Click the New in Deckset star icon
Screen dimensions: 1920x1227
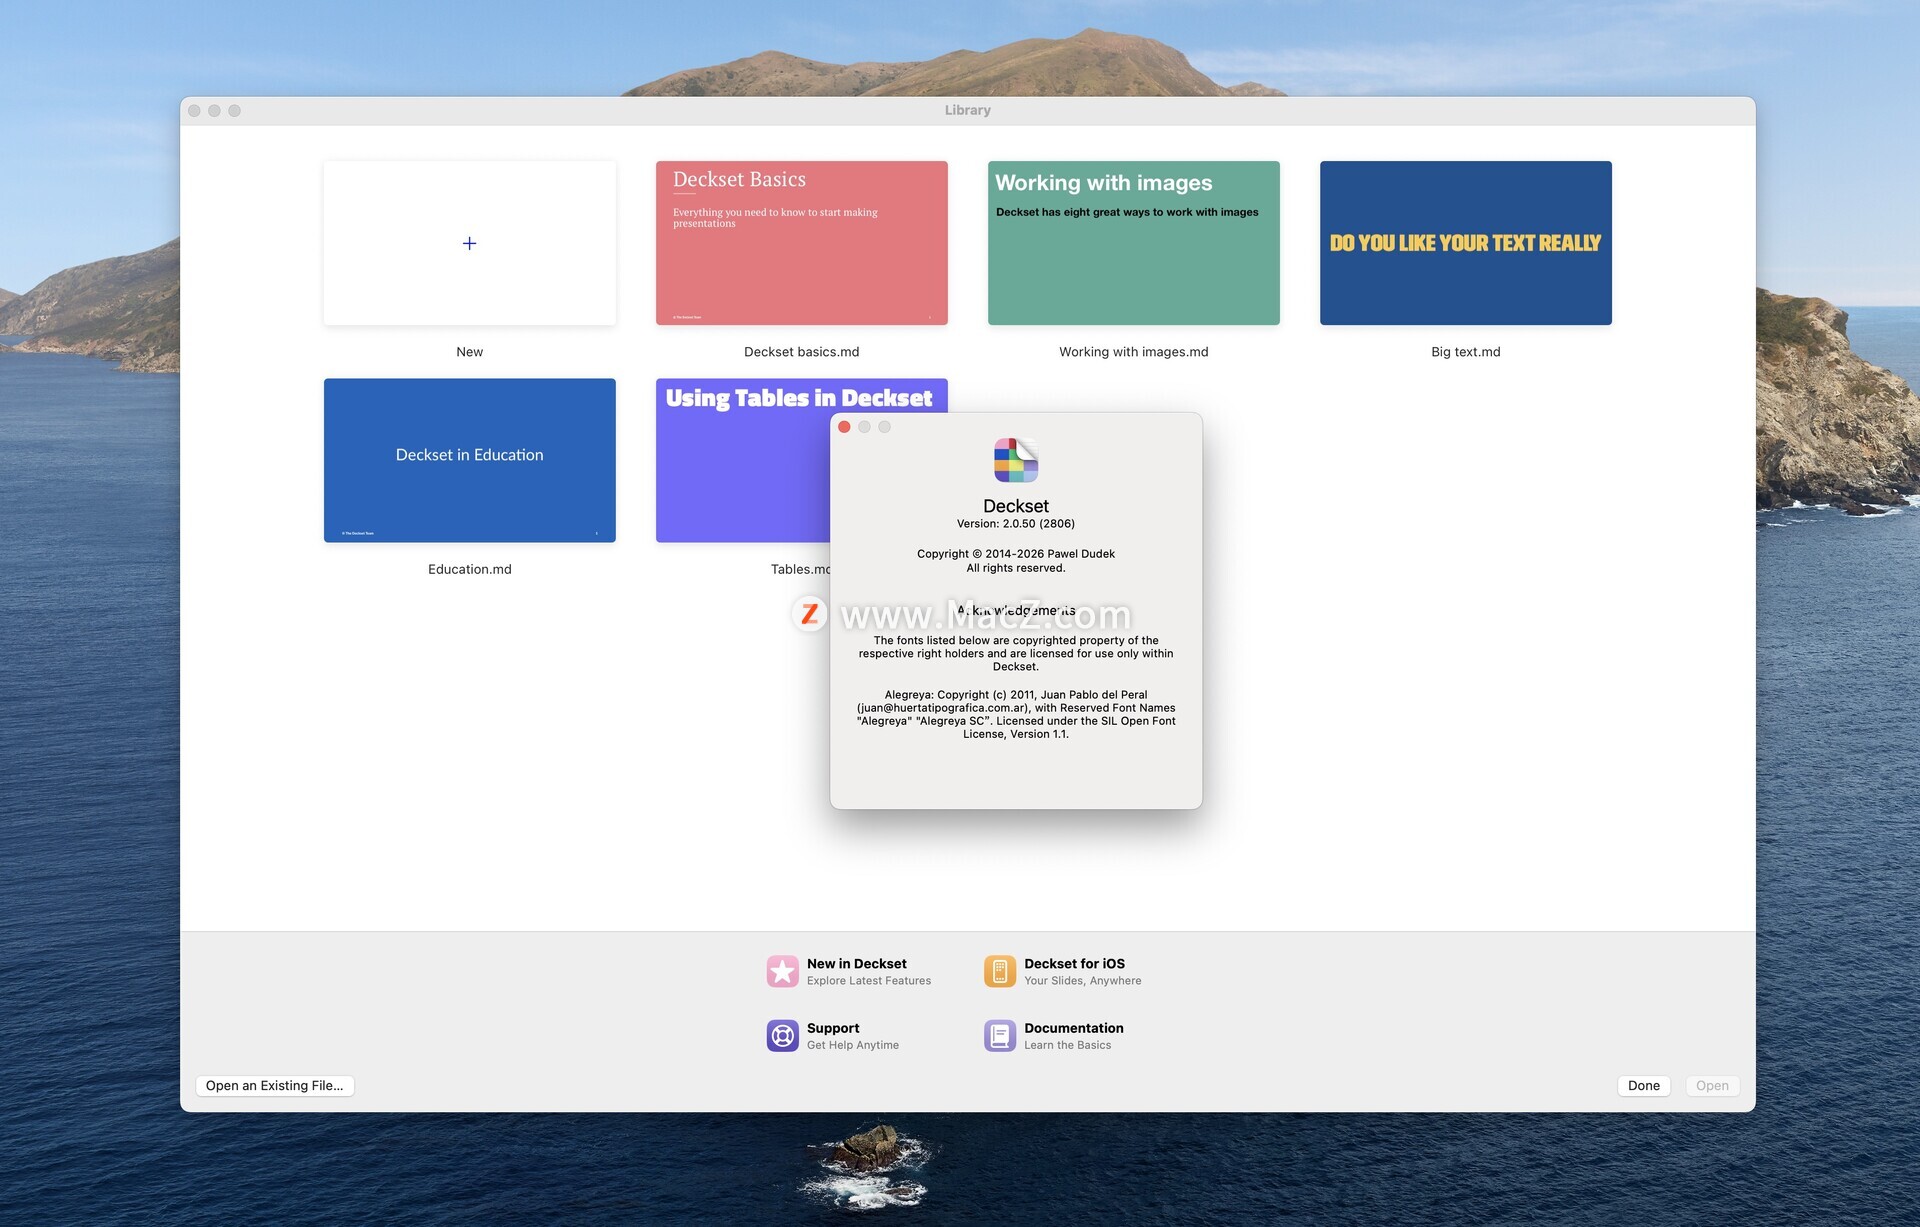pyautogui.click(x=782, y=971)
